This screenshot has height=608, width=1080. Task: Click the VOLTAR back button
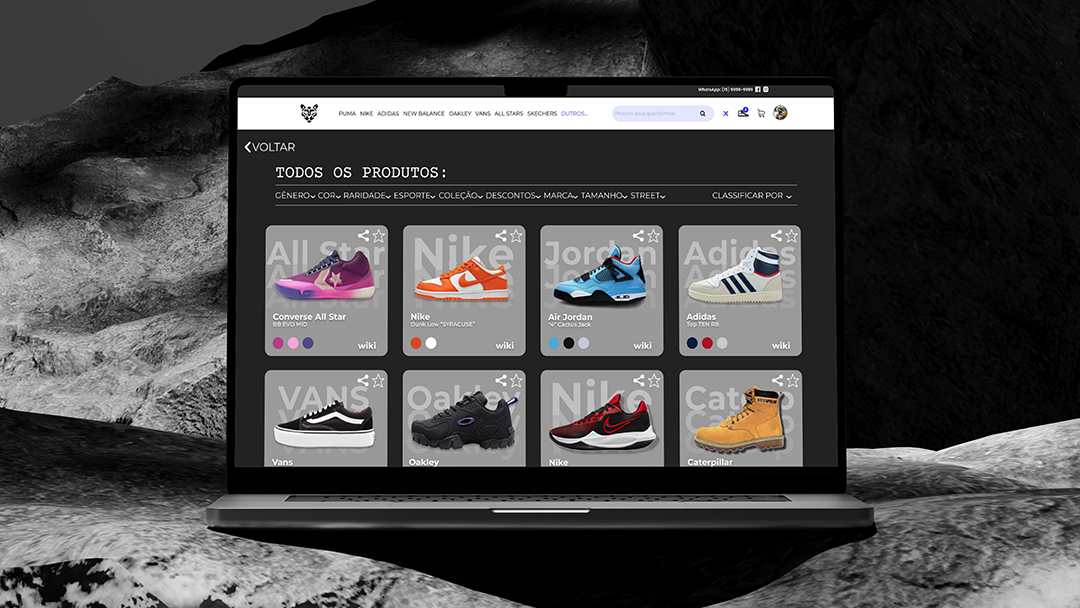(x=270, y=147)
